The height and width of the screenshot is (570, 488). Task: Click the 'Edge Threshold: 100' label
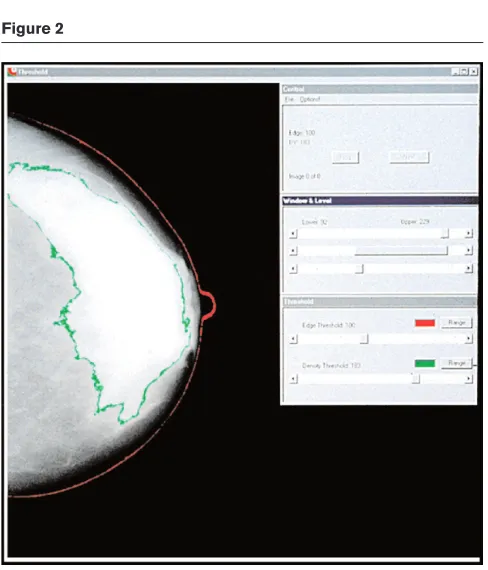coord(328,325)
